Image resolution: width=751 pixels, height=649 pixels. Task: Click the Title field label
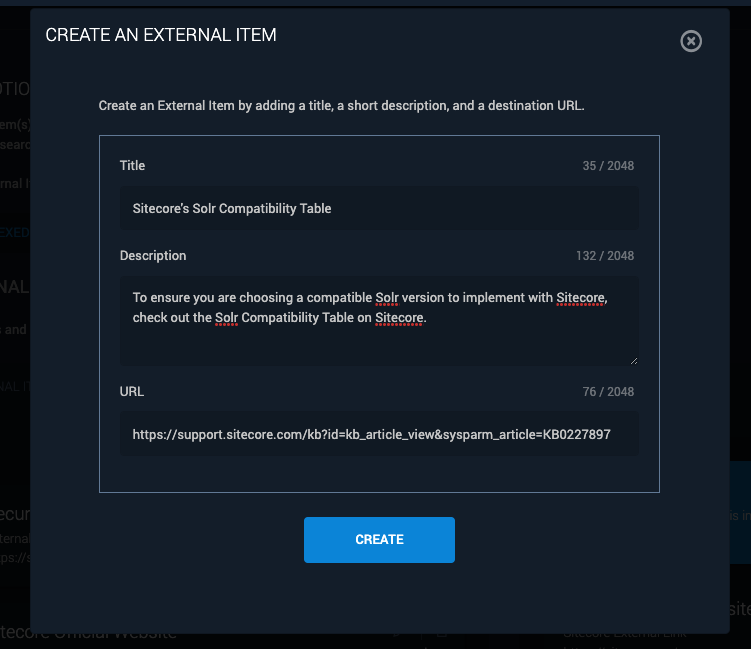(x=132, y=165)
